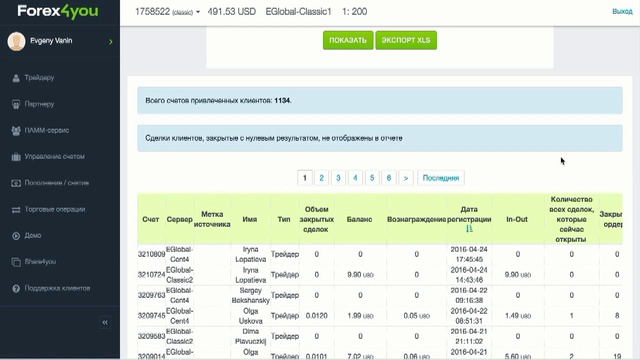Click account number 3210809 cell
This screenshot has height=360, width=640.
(x=151, y=254)
